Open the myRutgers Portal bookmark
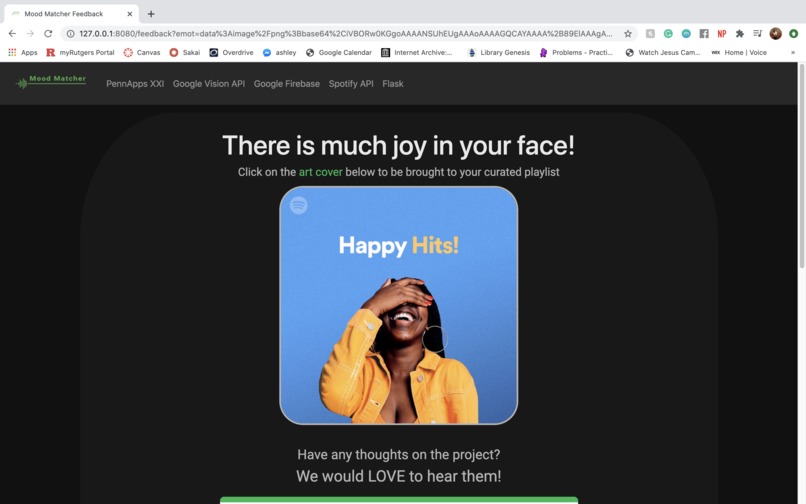 80,52
